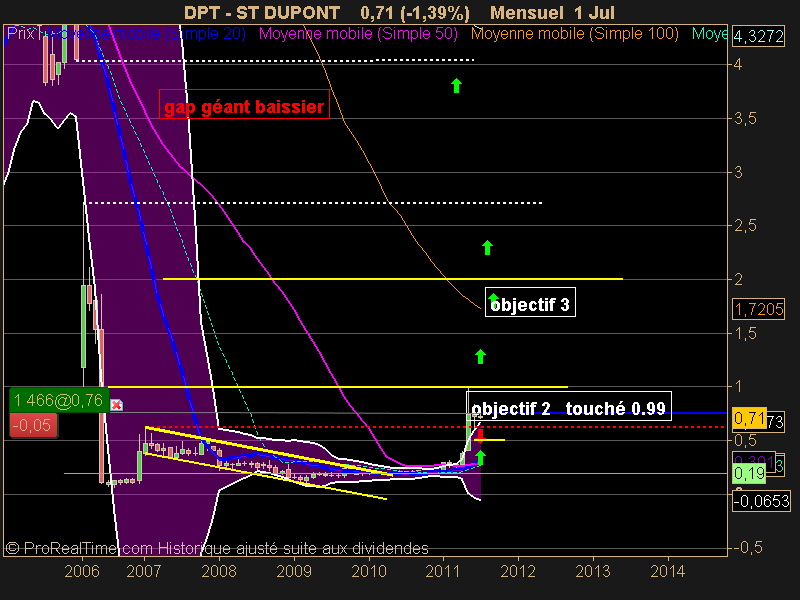
Task: Click the 3,5 tick on the price axis
Action: click(745, 119)
